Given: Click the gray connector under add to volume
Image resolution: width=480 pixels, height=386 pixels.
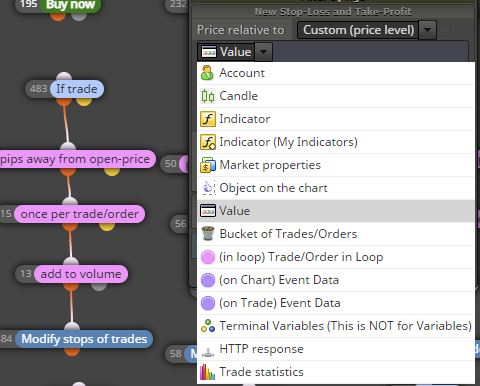Looking at the screenshot, I should point(99,286).
